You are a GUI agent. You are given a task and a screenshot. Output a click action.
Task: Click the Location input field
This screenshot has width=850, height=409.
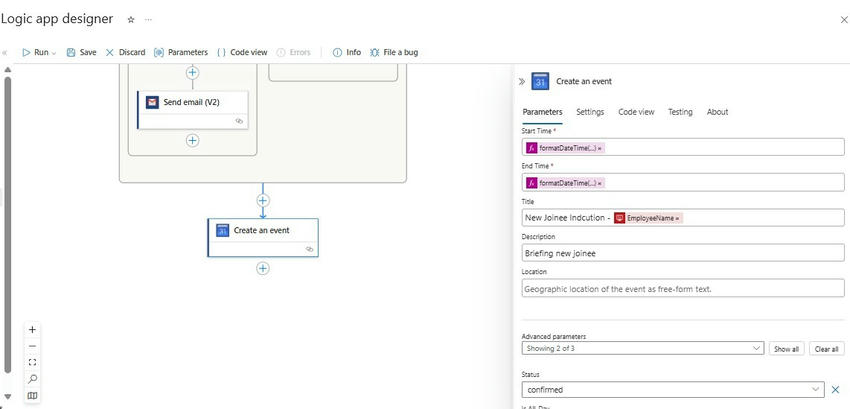[682, 289]
